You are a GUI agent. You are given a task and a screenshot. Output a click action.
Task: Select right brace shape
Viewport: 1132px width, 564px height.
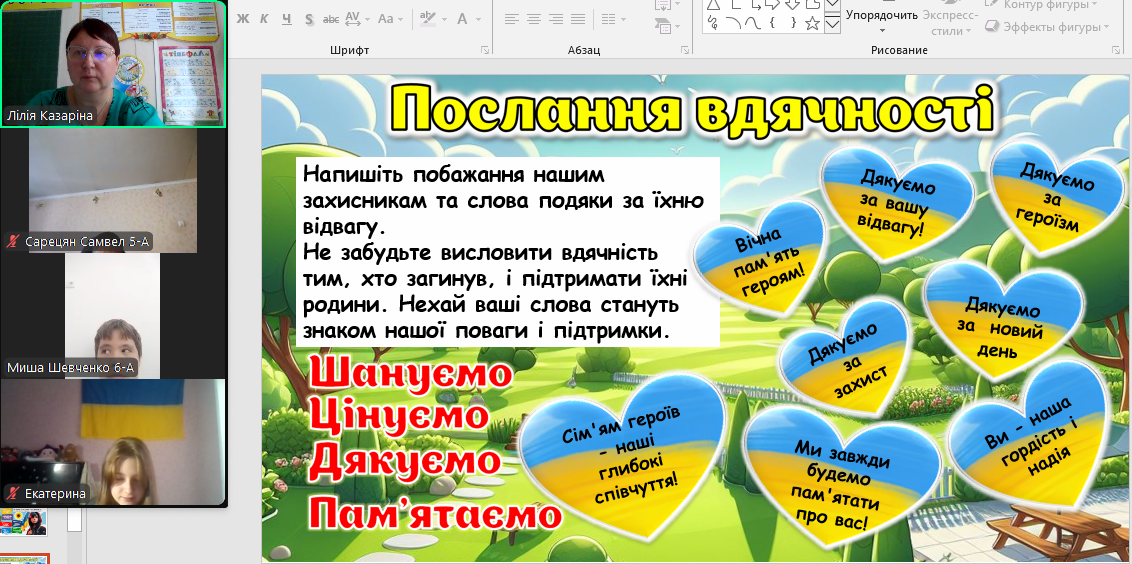click(x=792, y=23)
